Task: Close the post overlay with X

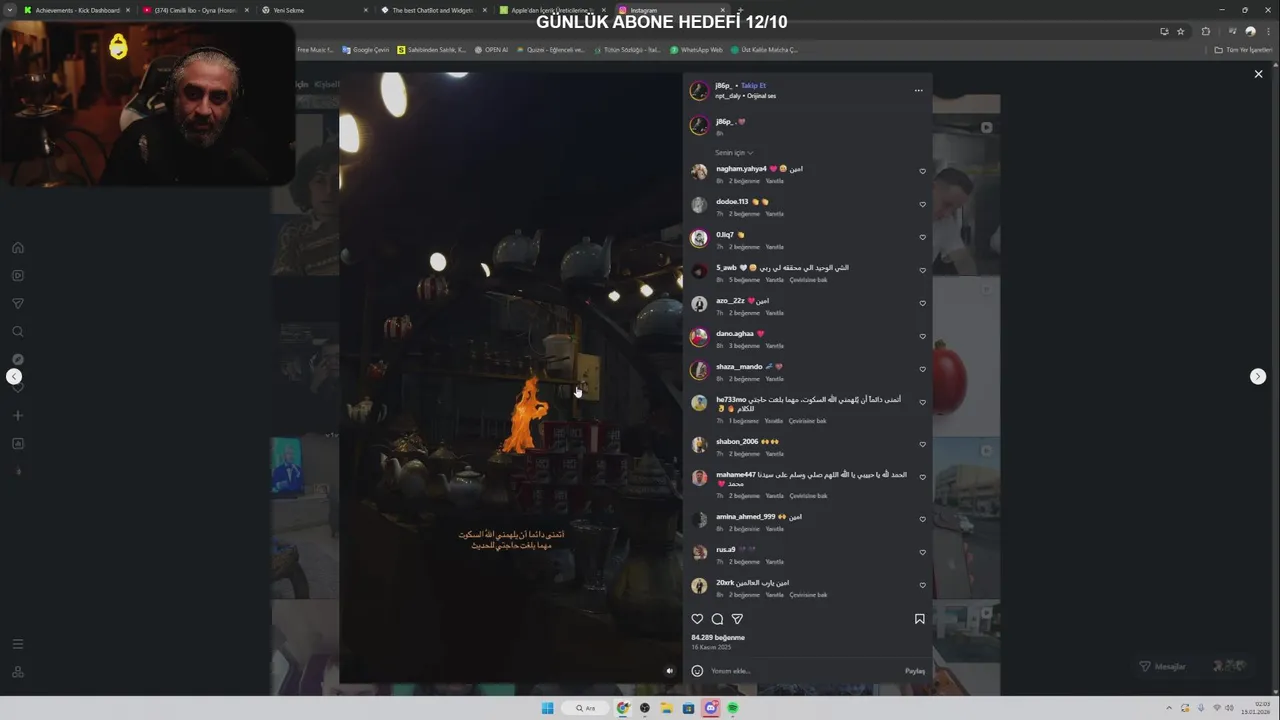Action: (1258, 74)
